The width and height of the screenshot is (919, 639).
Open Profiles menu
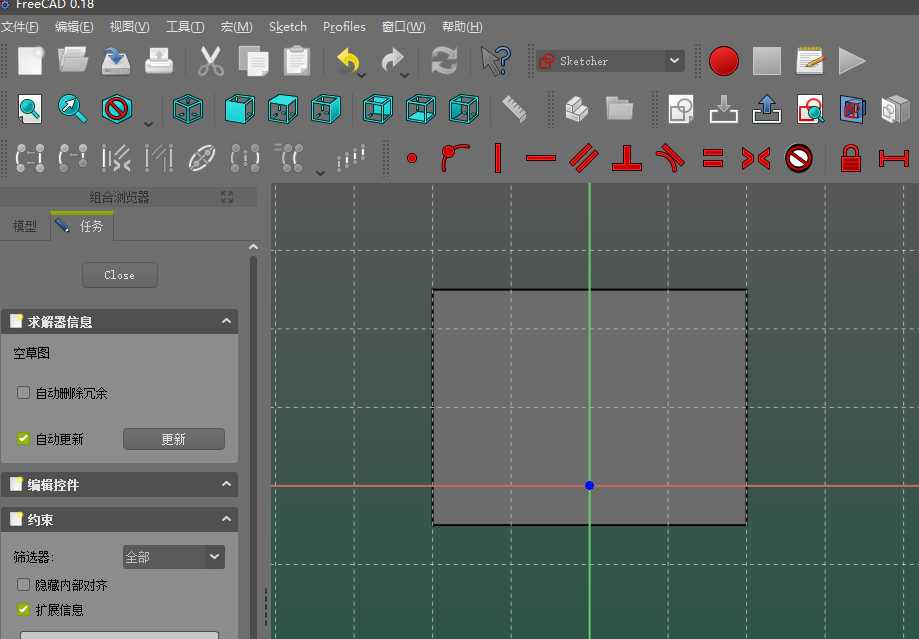(344, 27)
